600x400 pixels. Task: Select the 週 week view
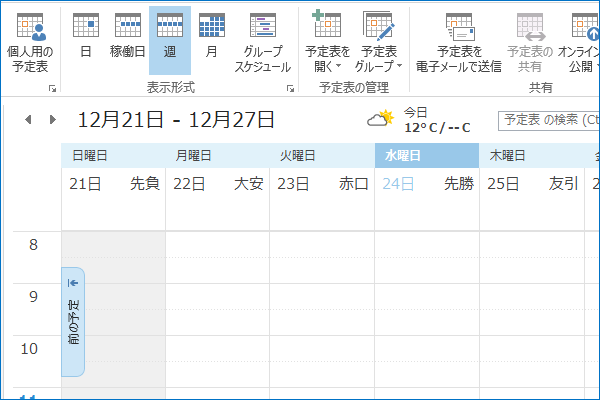coord(170,40)
